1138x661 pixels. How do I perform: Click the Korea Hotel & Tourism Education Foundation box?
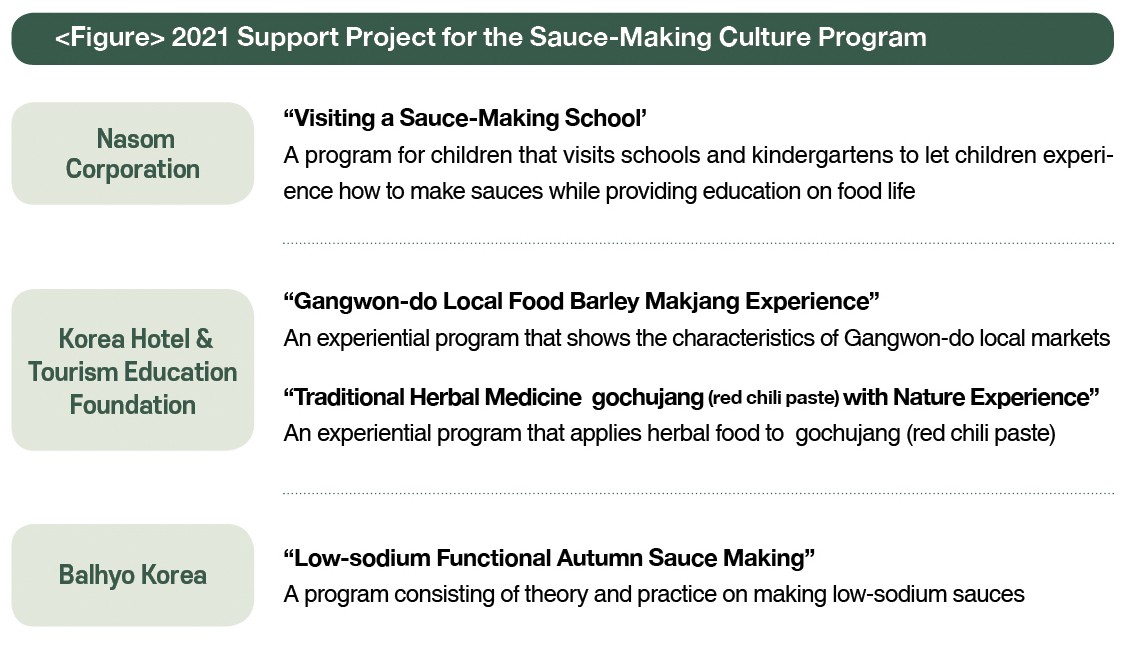coord(133,370)
